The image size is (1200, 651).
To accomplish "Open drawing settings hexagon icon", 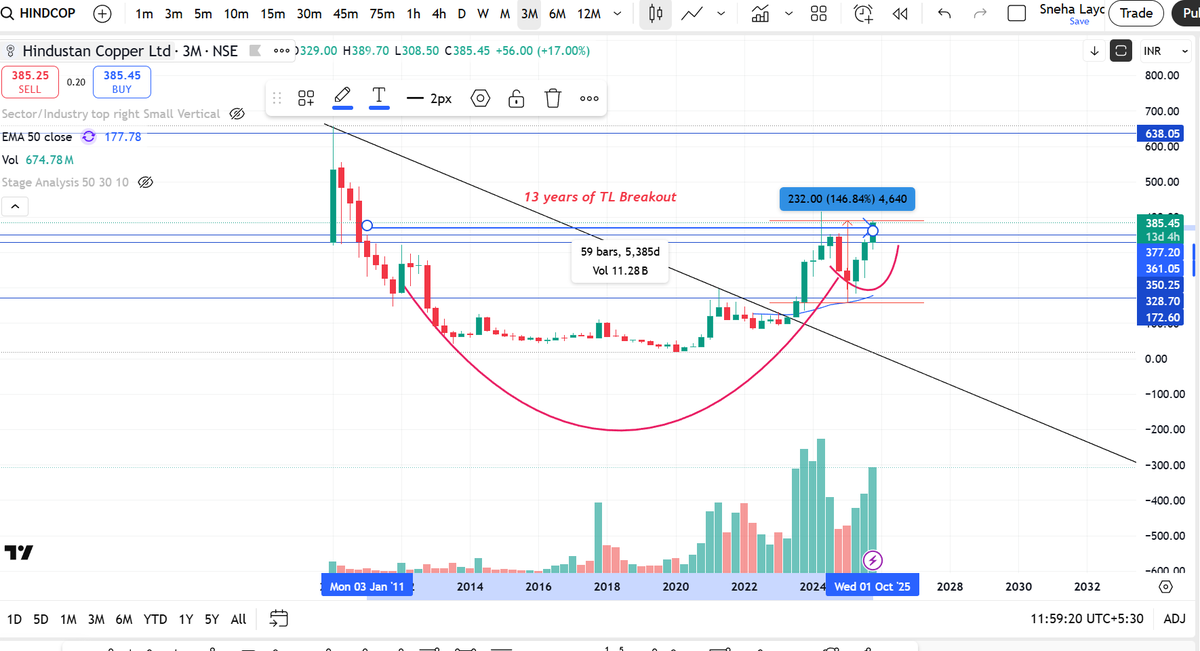I will point(481,99).
